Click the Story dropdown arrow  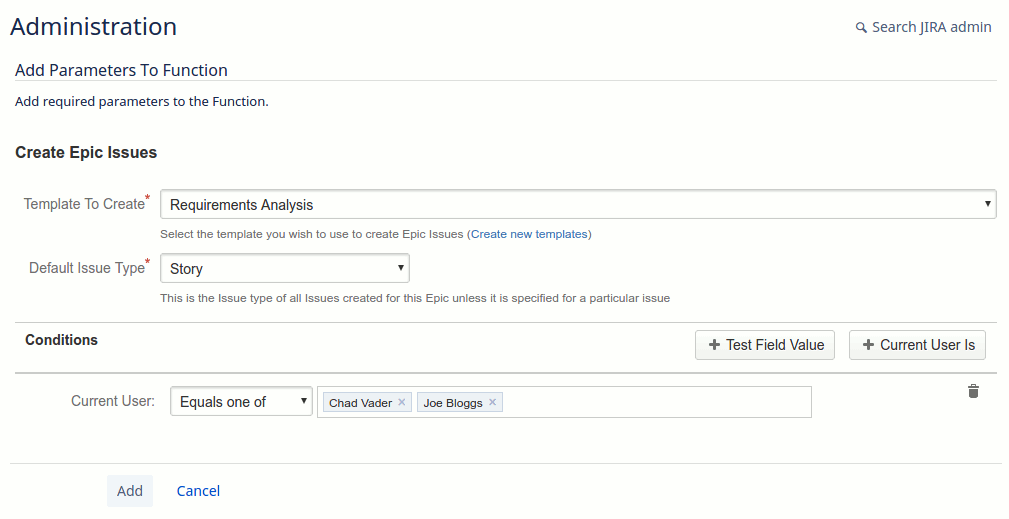click(400, 268)
